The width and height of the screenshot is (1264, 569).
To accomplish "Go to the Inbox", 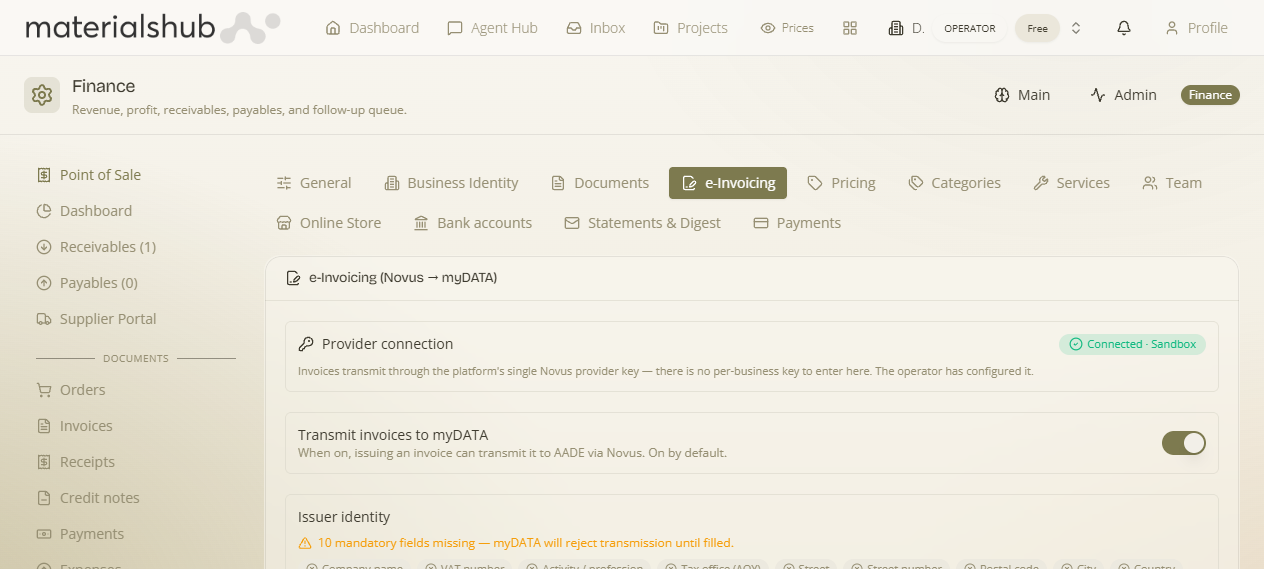I will pyautogui.click(x=595, y=28).
